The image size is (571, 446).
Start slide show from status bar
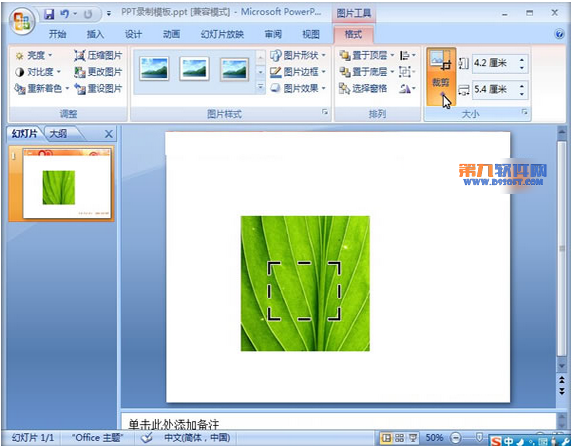pos(413,438)
